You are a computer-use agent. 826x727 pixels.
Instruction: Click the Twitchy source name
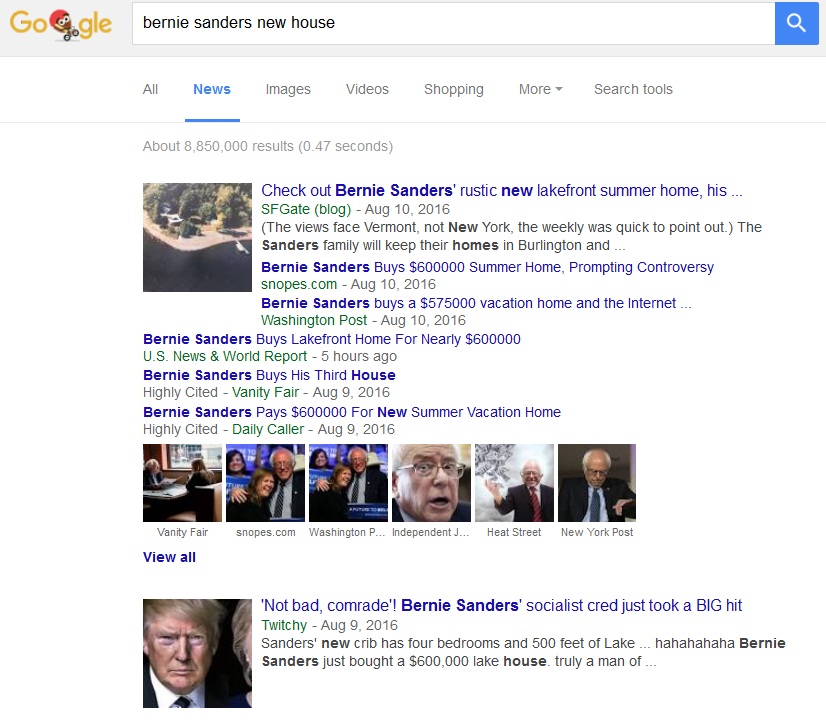[x=284, y=625]
